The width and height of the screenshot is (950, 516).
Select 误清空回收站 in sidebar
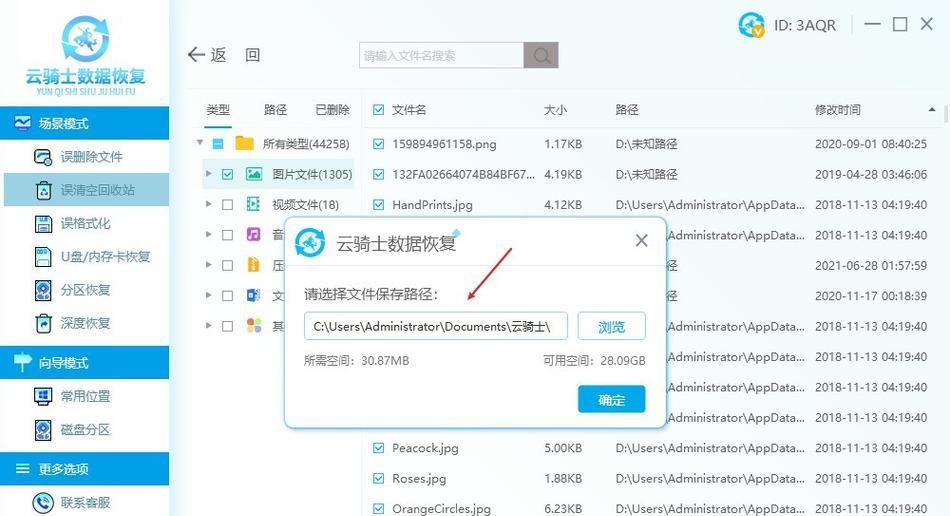(86, 190)
